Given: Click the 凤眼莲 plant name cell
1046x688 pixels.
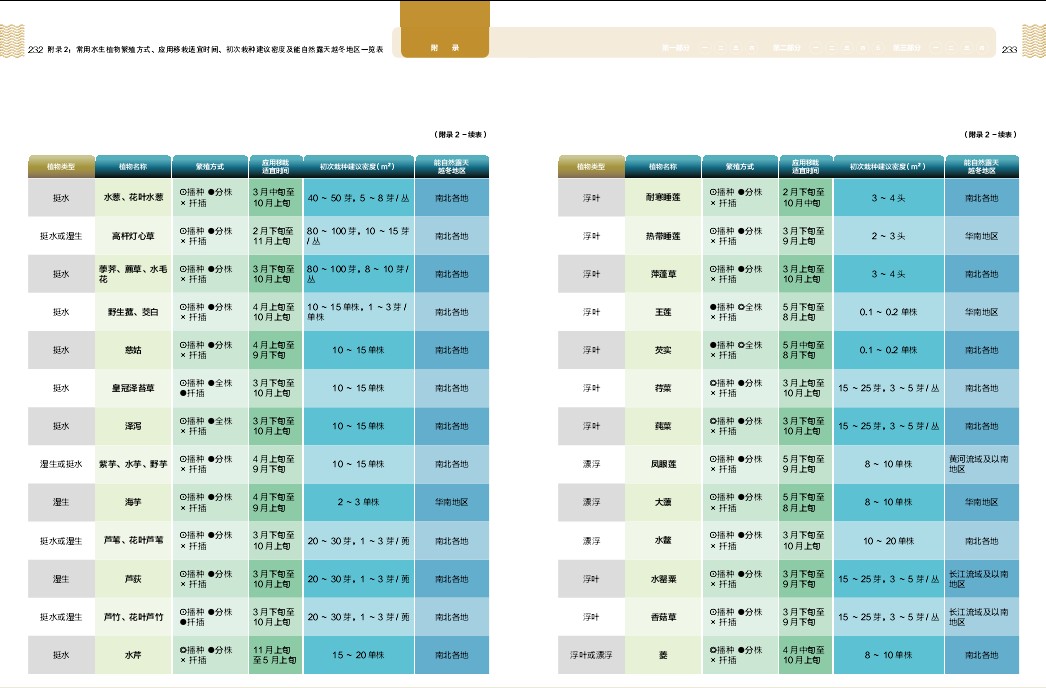Looking at the screenshot, I should (x=662, y=464).
